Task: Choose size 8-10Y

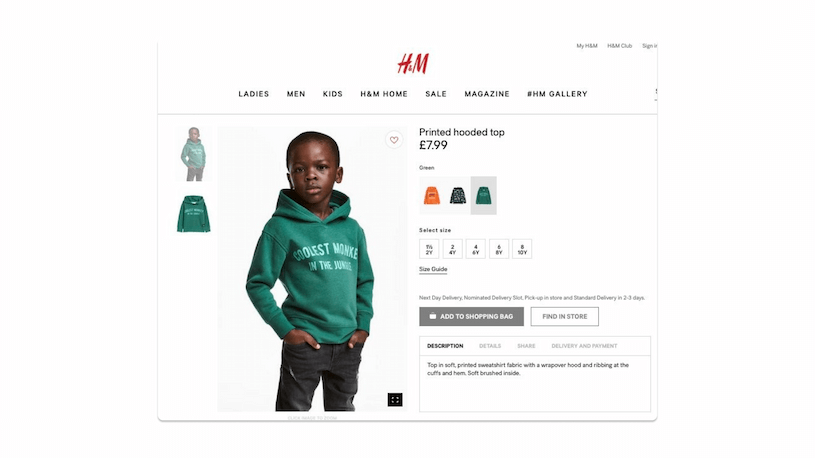Action: 522,249
